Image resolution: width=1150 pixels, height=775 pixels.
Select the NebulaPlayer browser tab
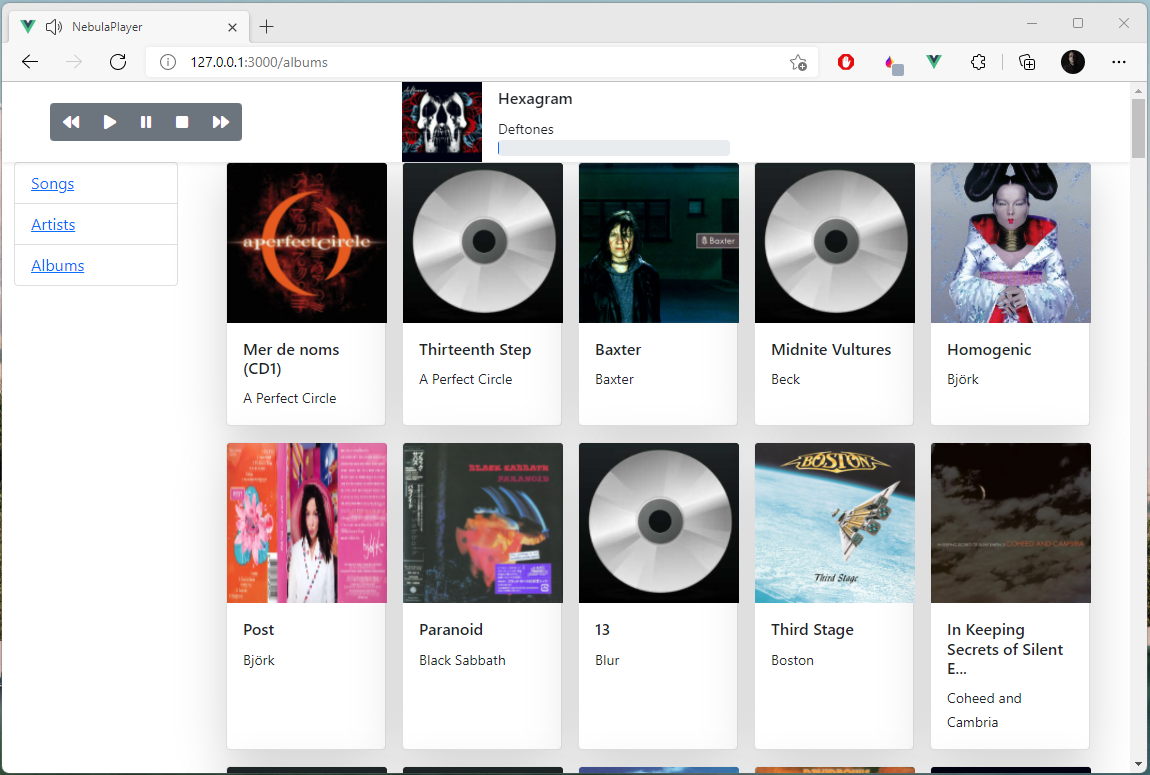(x=129, y=27)
